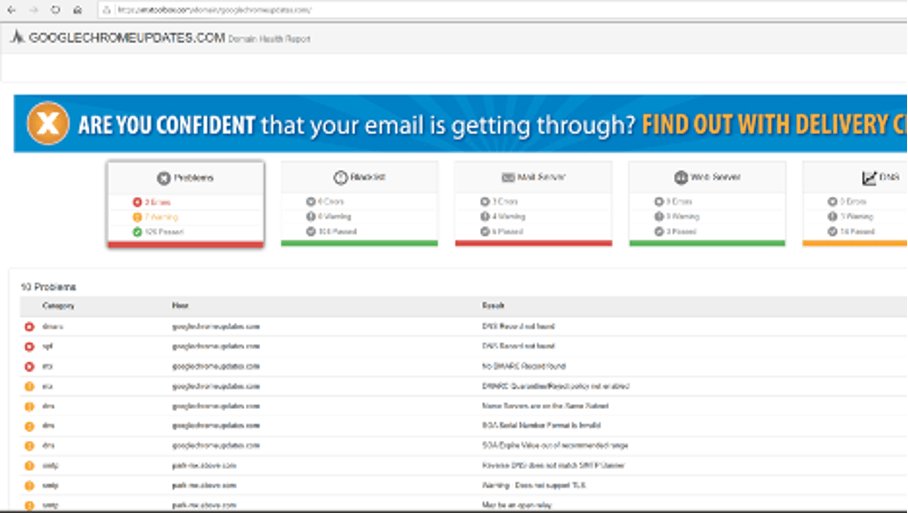Click the 'dmarc' category cell
The image size is (908, 514).
(53, 326)
